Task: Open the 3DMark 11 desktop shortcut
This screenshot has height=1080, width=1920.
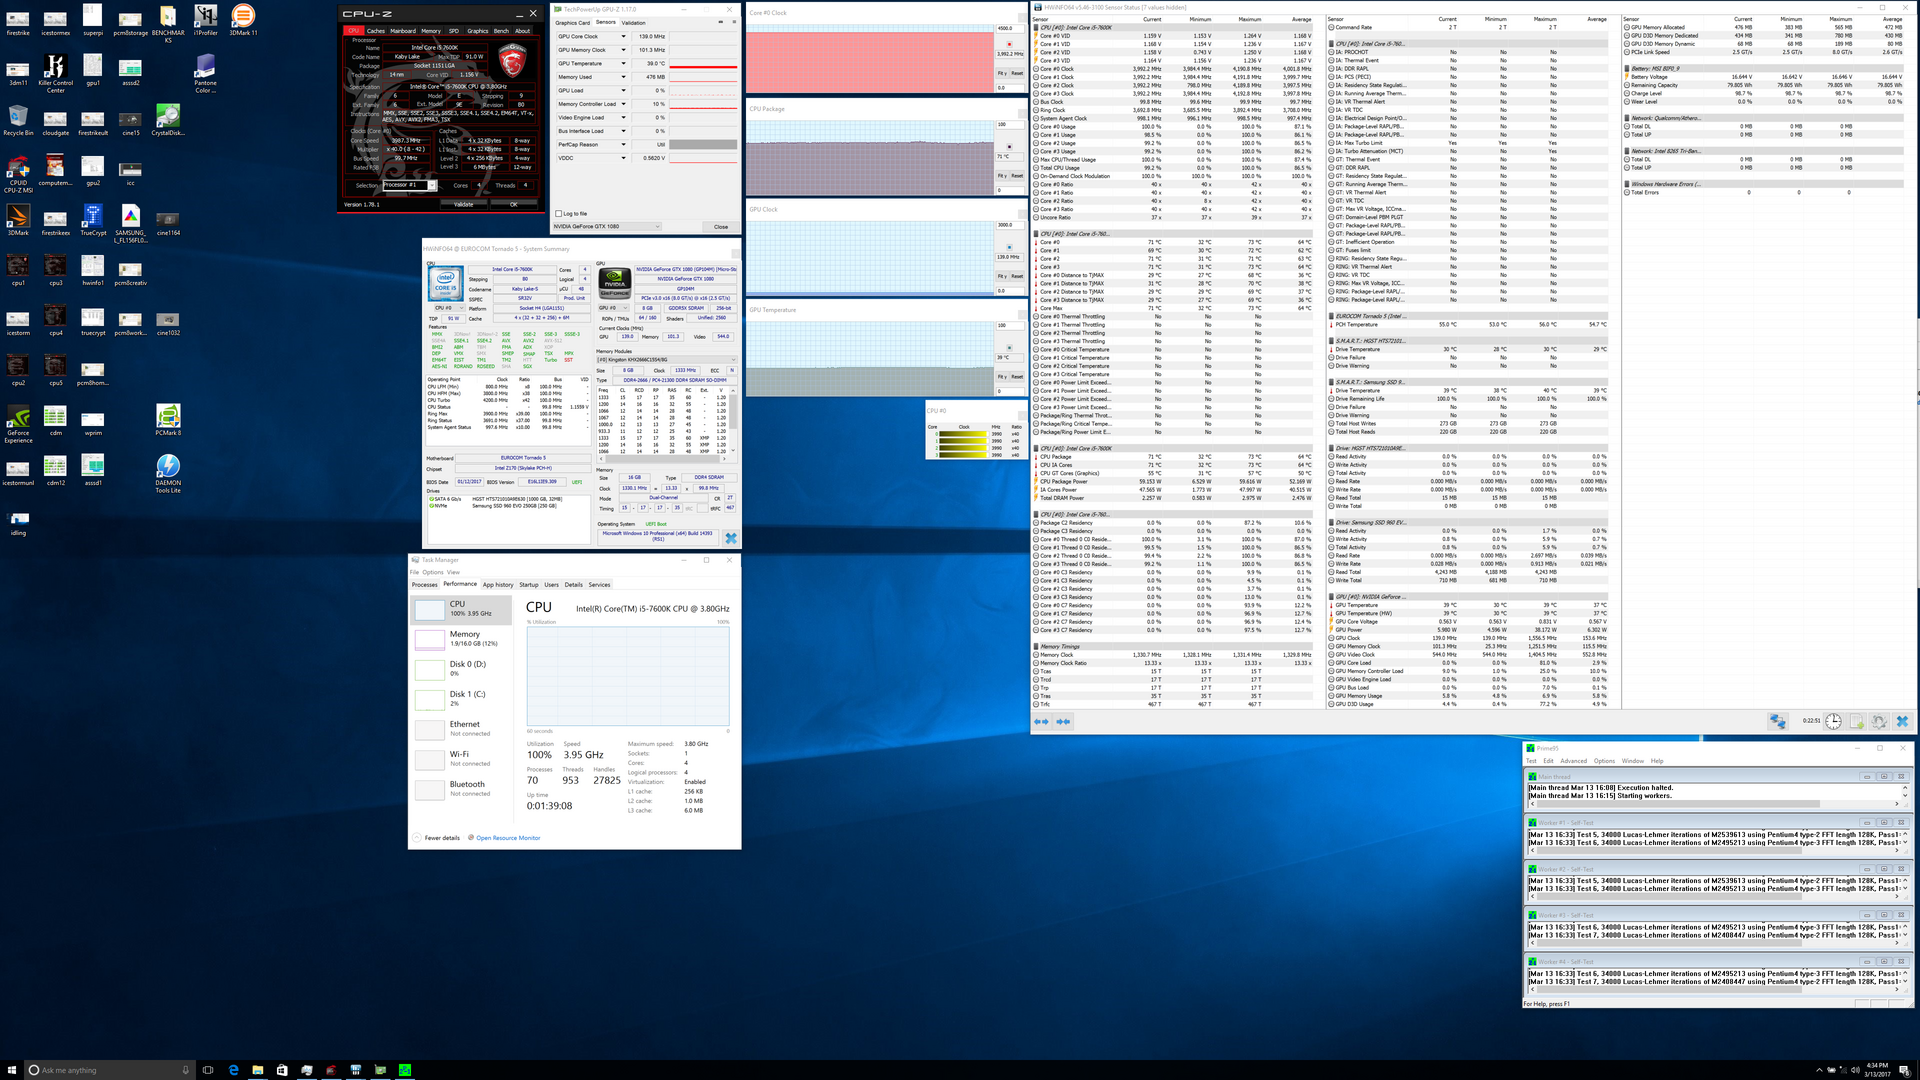Action: pyautogui.click(x=243, y=19)
